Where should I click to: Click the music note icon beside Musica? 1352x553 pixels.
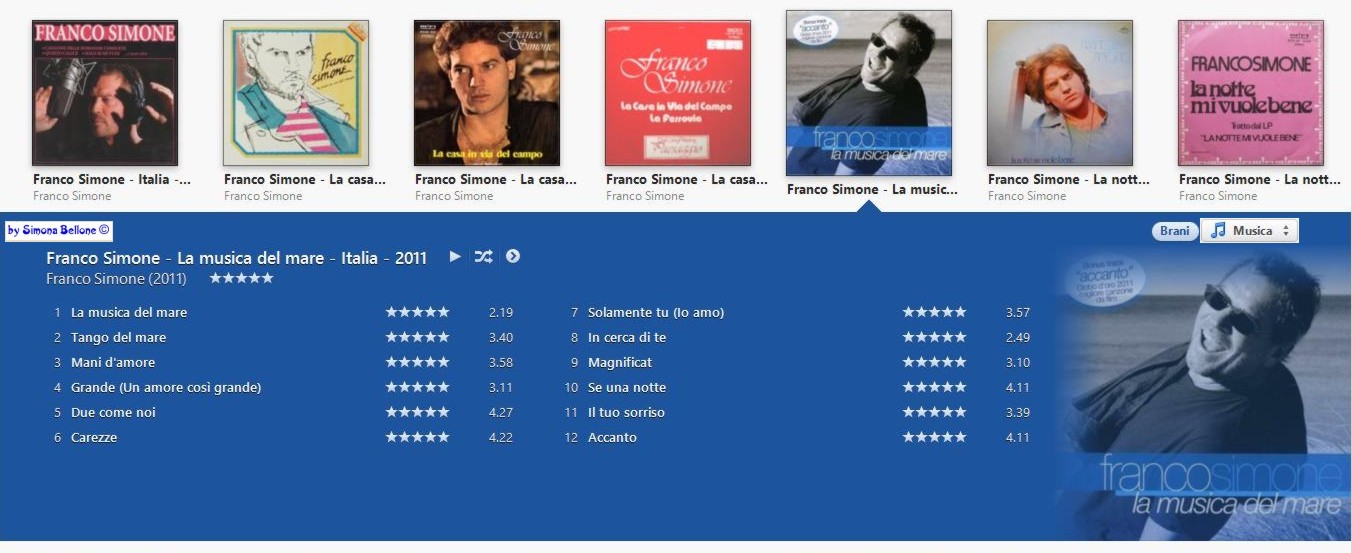[1217, 231]
